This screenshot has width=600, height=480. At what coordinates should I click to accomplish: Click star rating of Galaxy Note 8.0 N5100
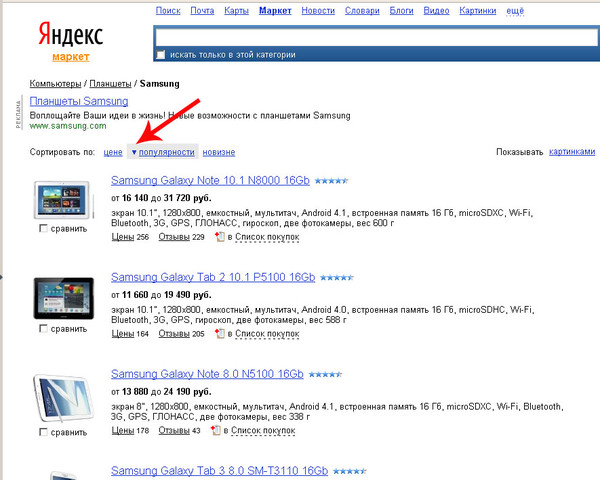[324, 374]
